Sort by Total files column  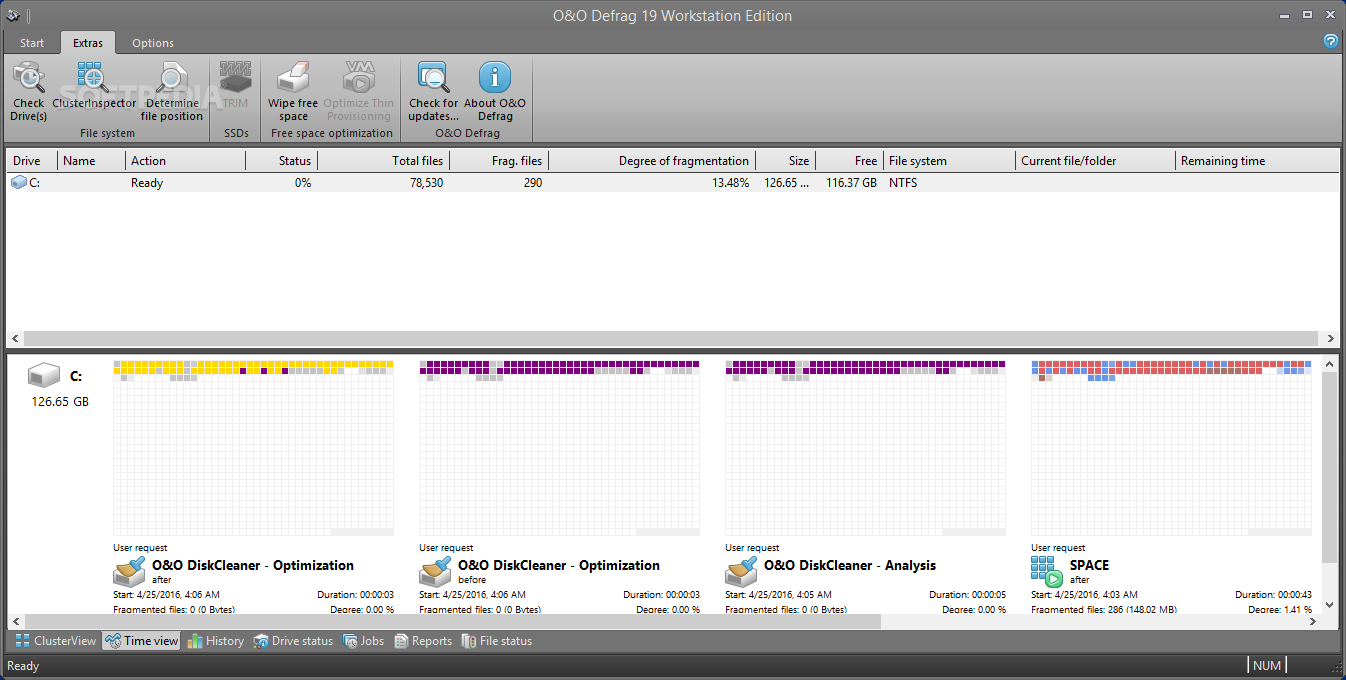[x=384, y=160]
